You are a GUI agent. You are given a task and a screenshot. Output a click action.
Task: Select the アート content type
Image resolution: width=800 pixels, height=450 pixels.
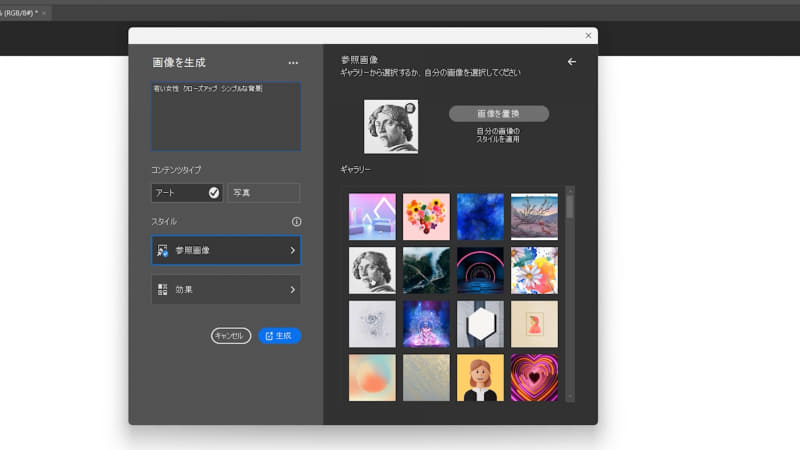tap(187, 193)
